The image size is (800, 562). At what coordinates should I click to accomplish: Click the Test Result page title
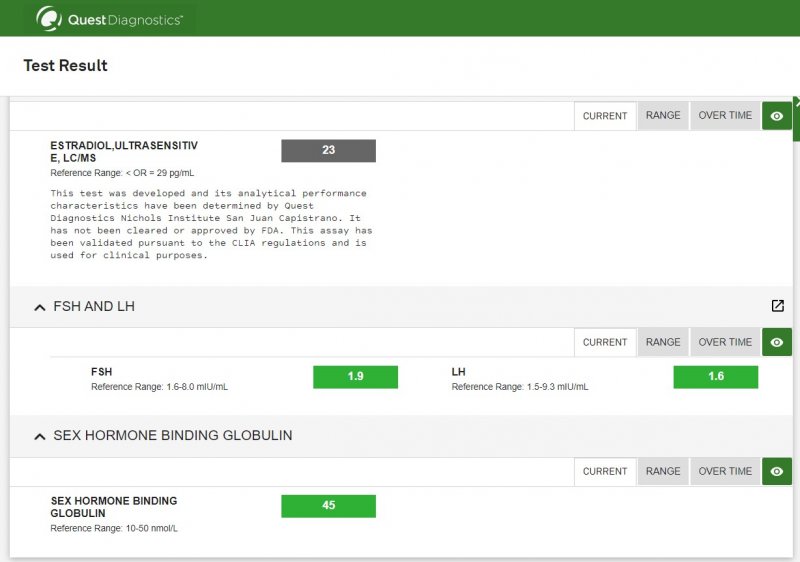point(65,65)
